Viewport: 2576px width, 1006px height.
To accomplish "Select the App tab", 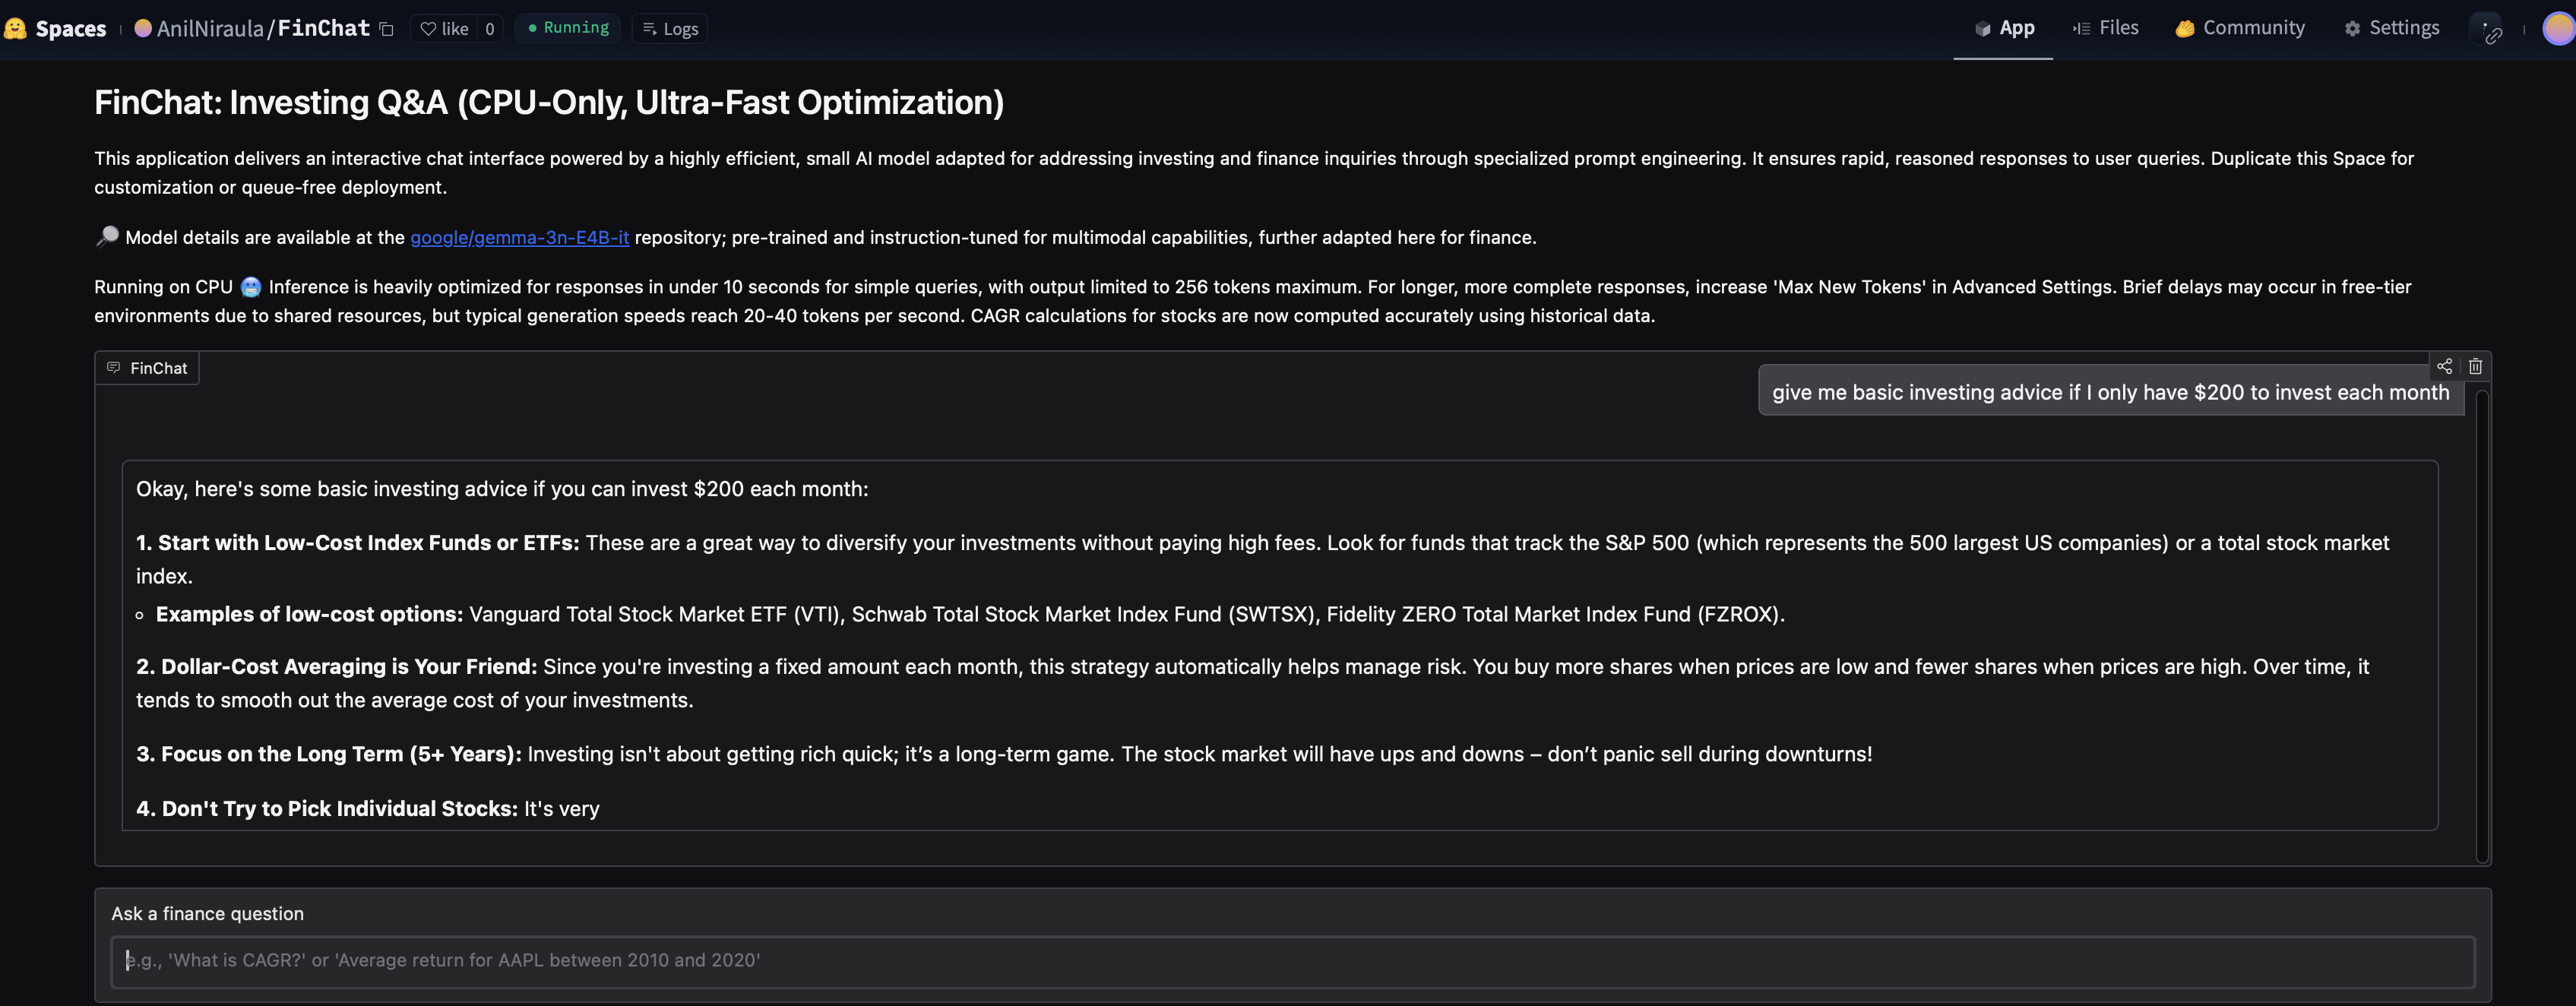I will coord(2005,28).
